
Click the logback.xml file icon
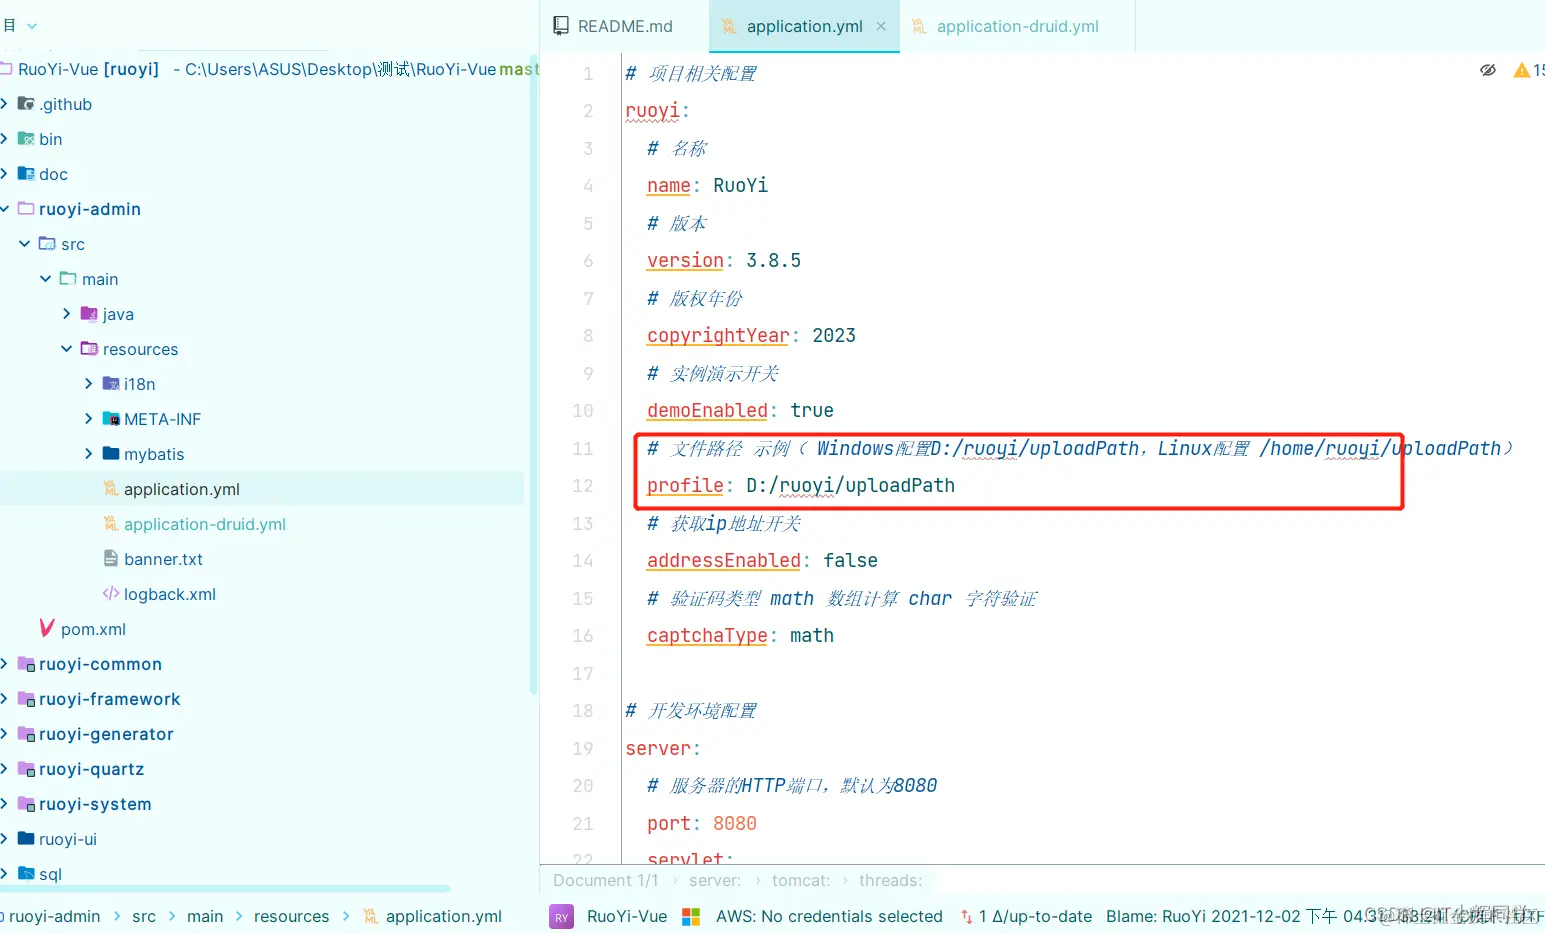click(111, 593)
